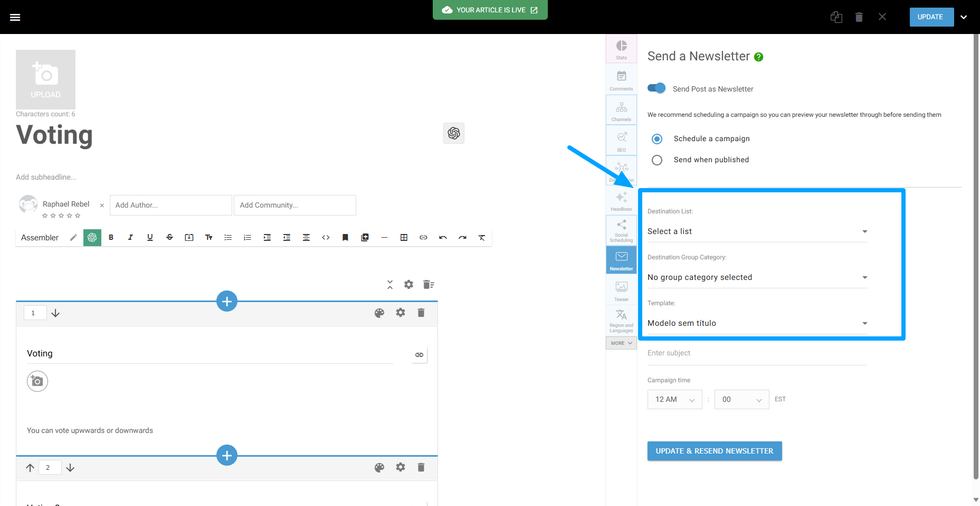Switch to the Comments sidebar tab
The height and width of the screenshot is (506, 980).
[621, 80]
